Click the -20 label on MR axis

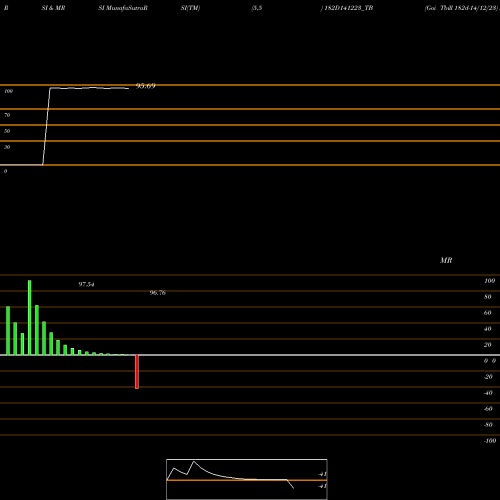(x=488, y=377)
